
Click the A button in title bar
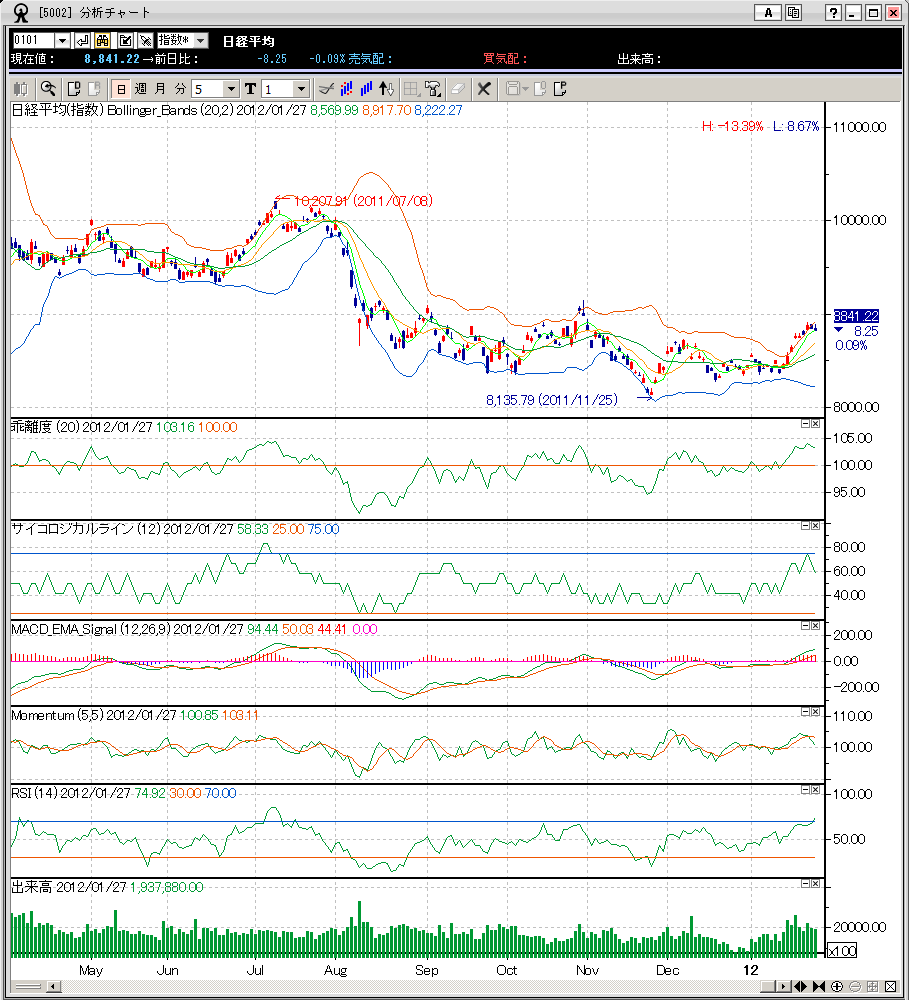pyautogui.click(x=768, y=13)
